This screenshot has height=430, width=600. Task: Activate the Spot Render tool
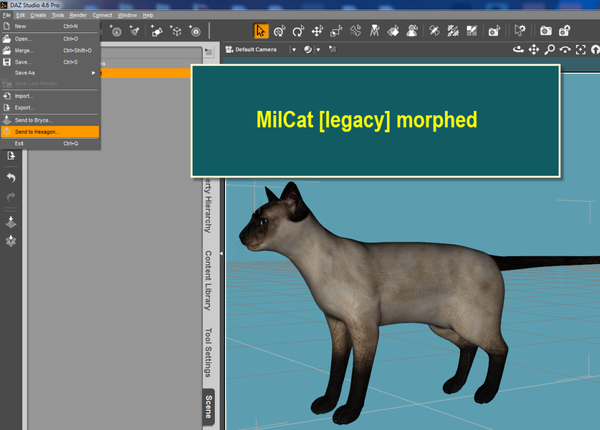coord(494,31)
